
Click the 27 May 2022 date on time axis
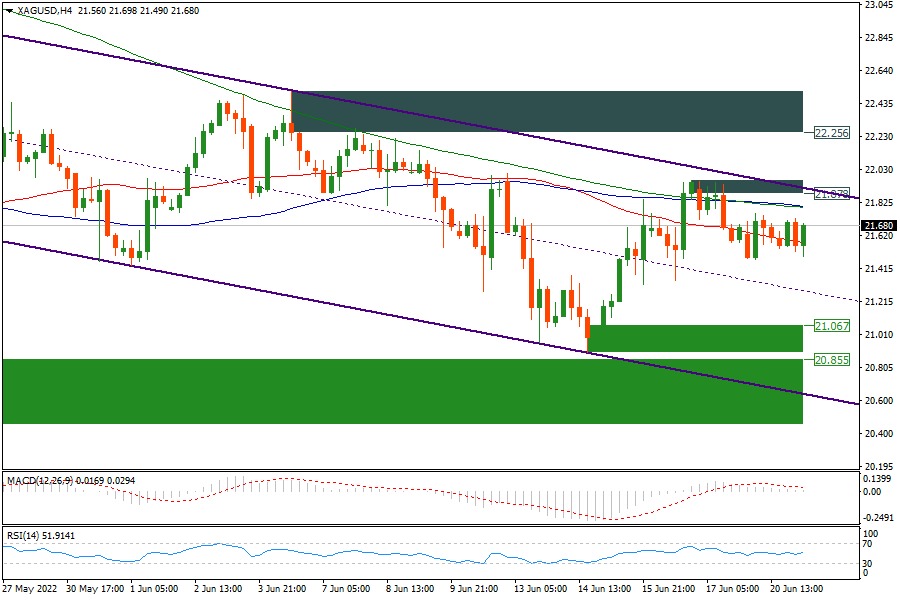click(x=28, y=590)
